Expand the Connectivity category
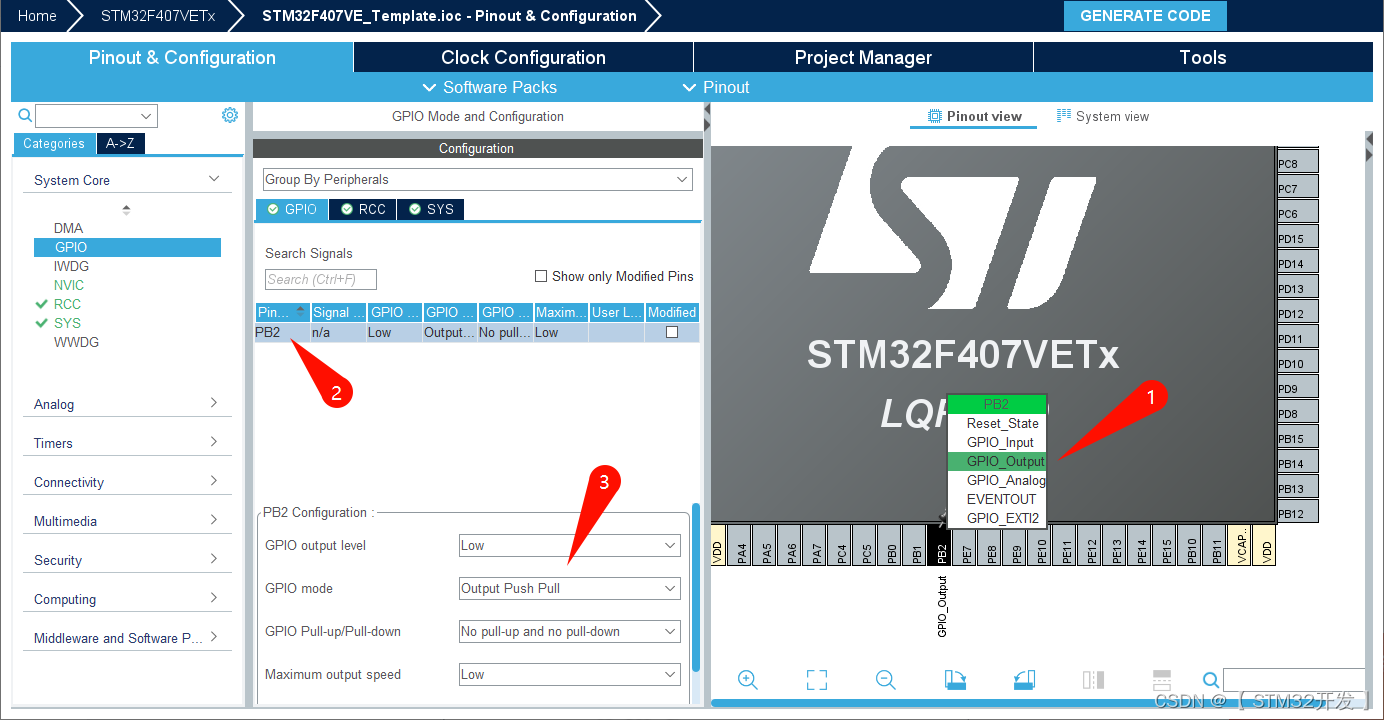Screen dimensions: 1384x720 pos(127,482)
